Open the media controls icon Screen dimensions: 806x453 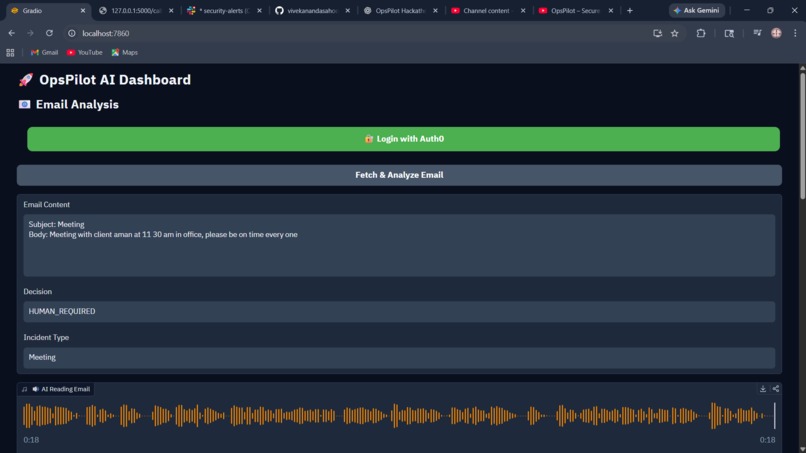pos(757,33)
